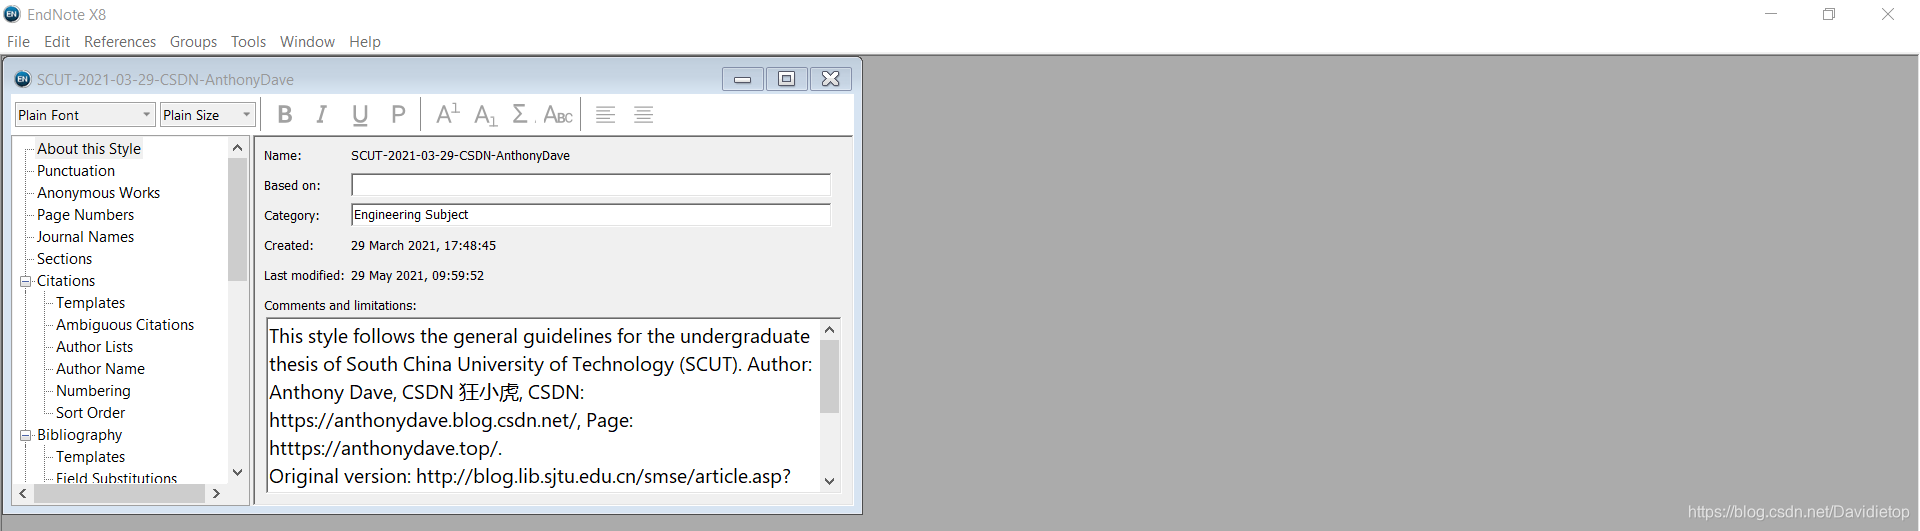Image resolution: width=1920 pixels, height=531 pixels.
Task: Click the tree panel vertical scrollbar thumb
Action: (x=237, y=219)
